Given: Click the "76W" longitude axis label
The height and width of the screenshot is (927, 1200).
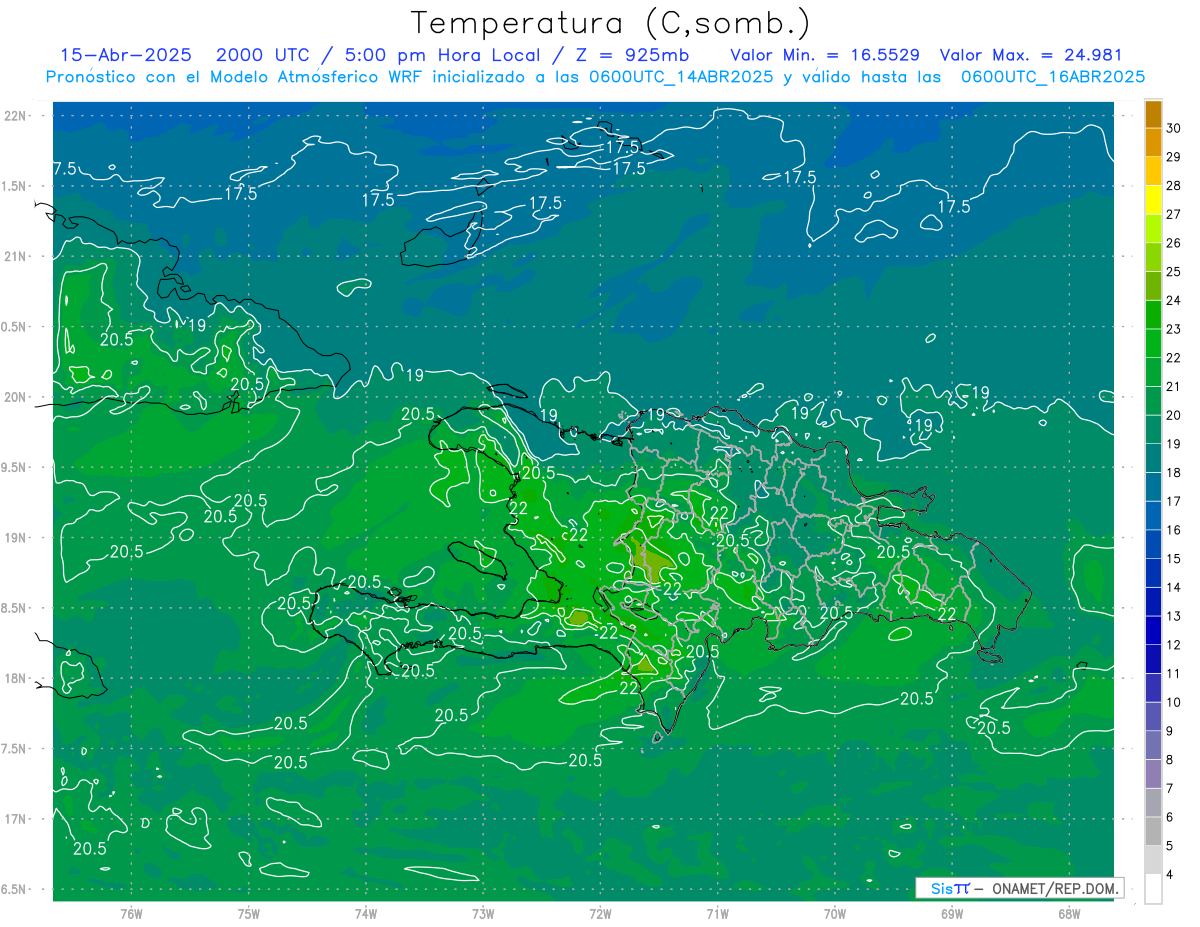Looking at the screenshot, I should click(x=131, y=914).
